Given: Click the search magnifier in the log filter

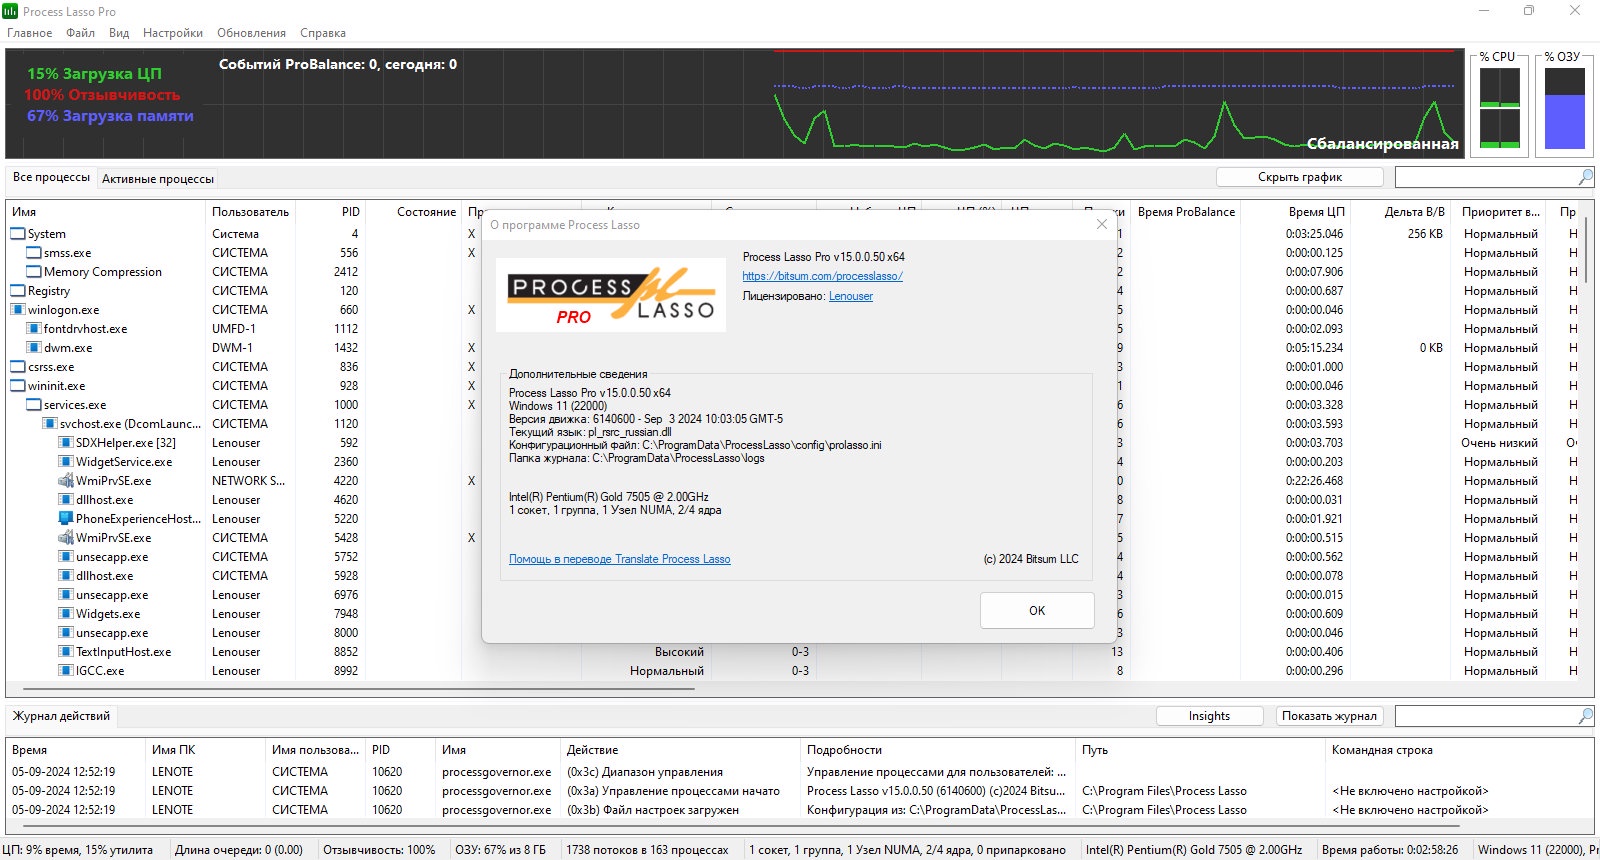Looking at the screenshot, I should pyautogui.click(x=1585, y=716).
